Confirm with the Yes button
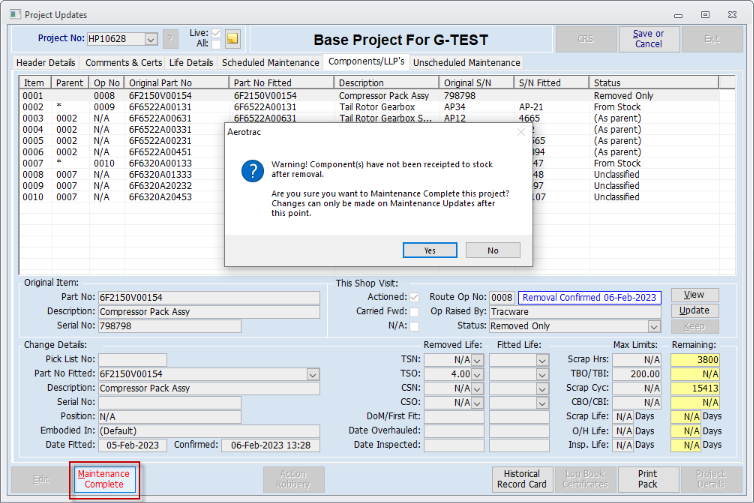 point(430,251)
